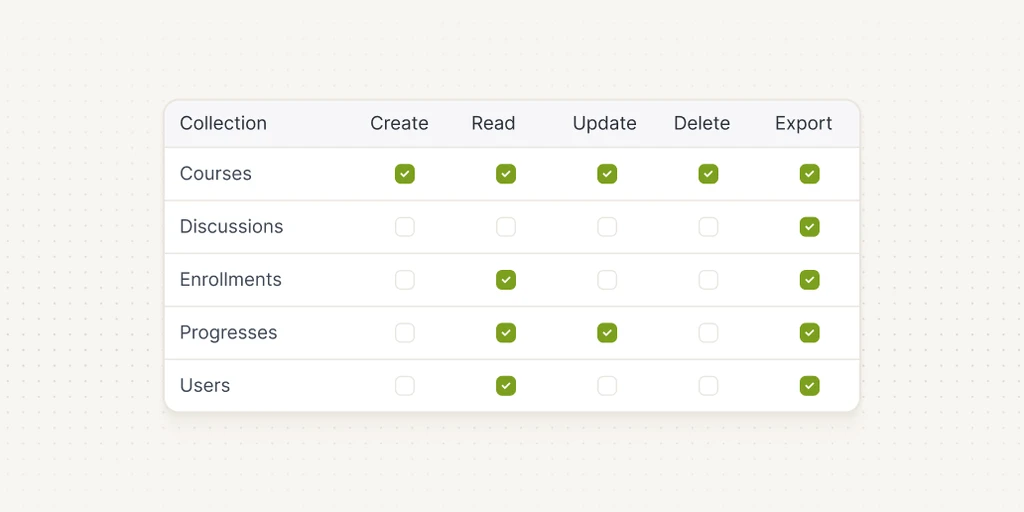Screen dimensions: 1024x512
Task: Select the Users row label
Action: coord(205,385)
